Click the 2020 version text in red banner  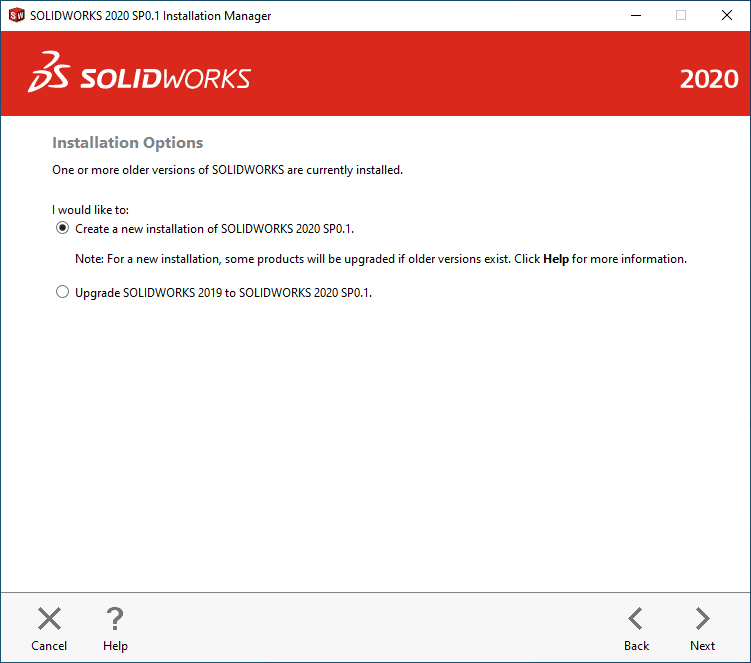708,80
